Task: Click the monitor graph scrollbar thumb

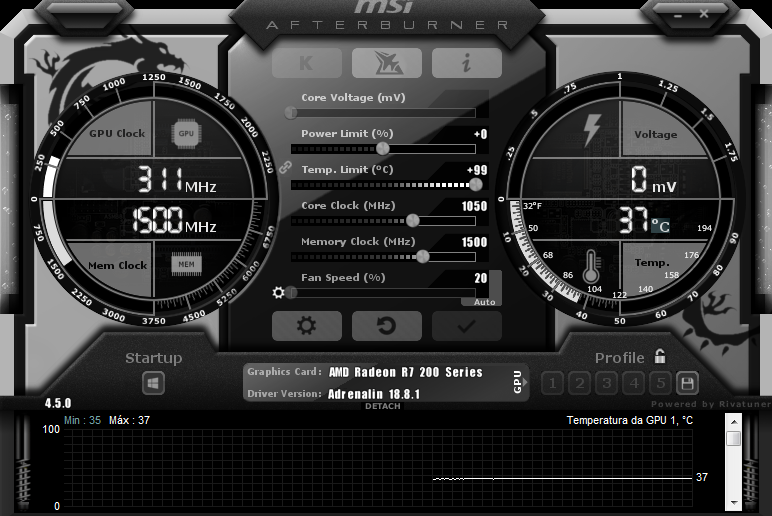Action: click(x=734, y=438)
